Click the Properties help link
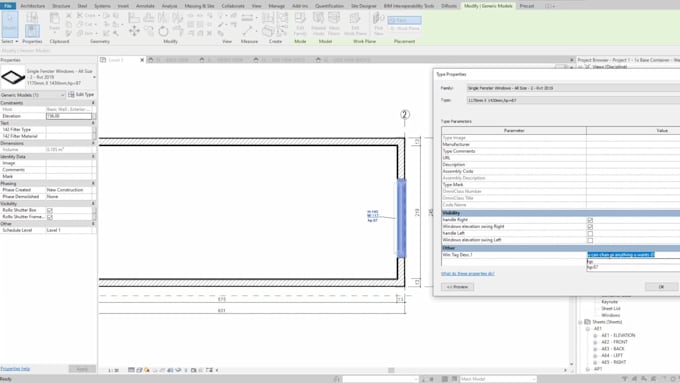680x383 pixels. tap(15, 369)
